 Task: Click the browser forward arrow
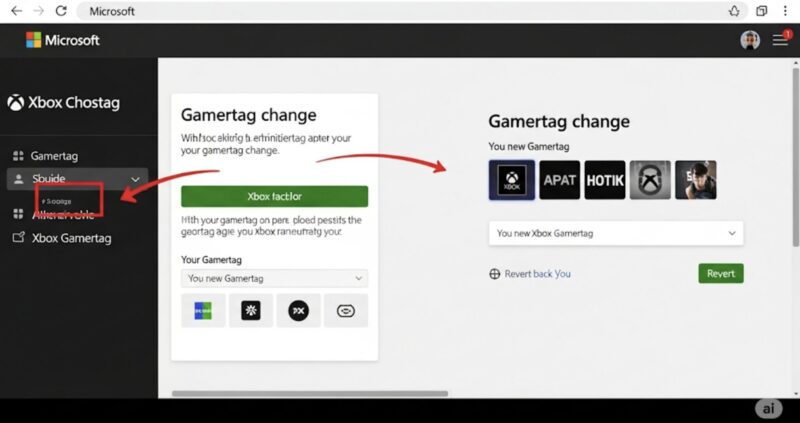pos(38,11)
